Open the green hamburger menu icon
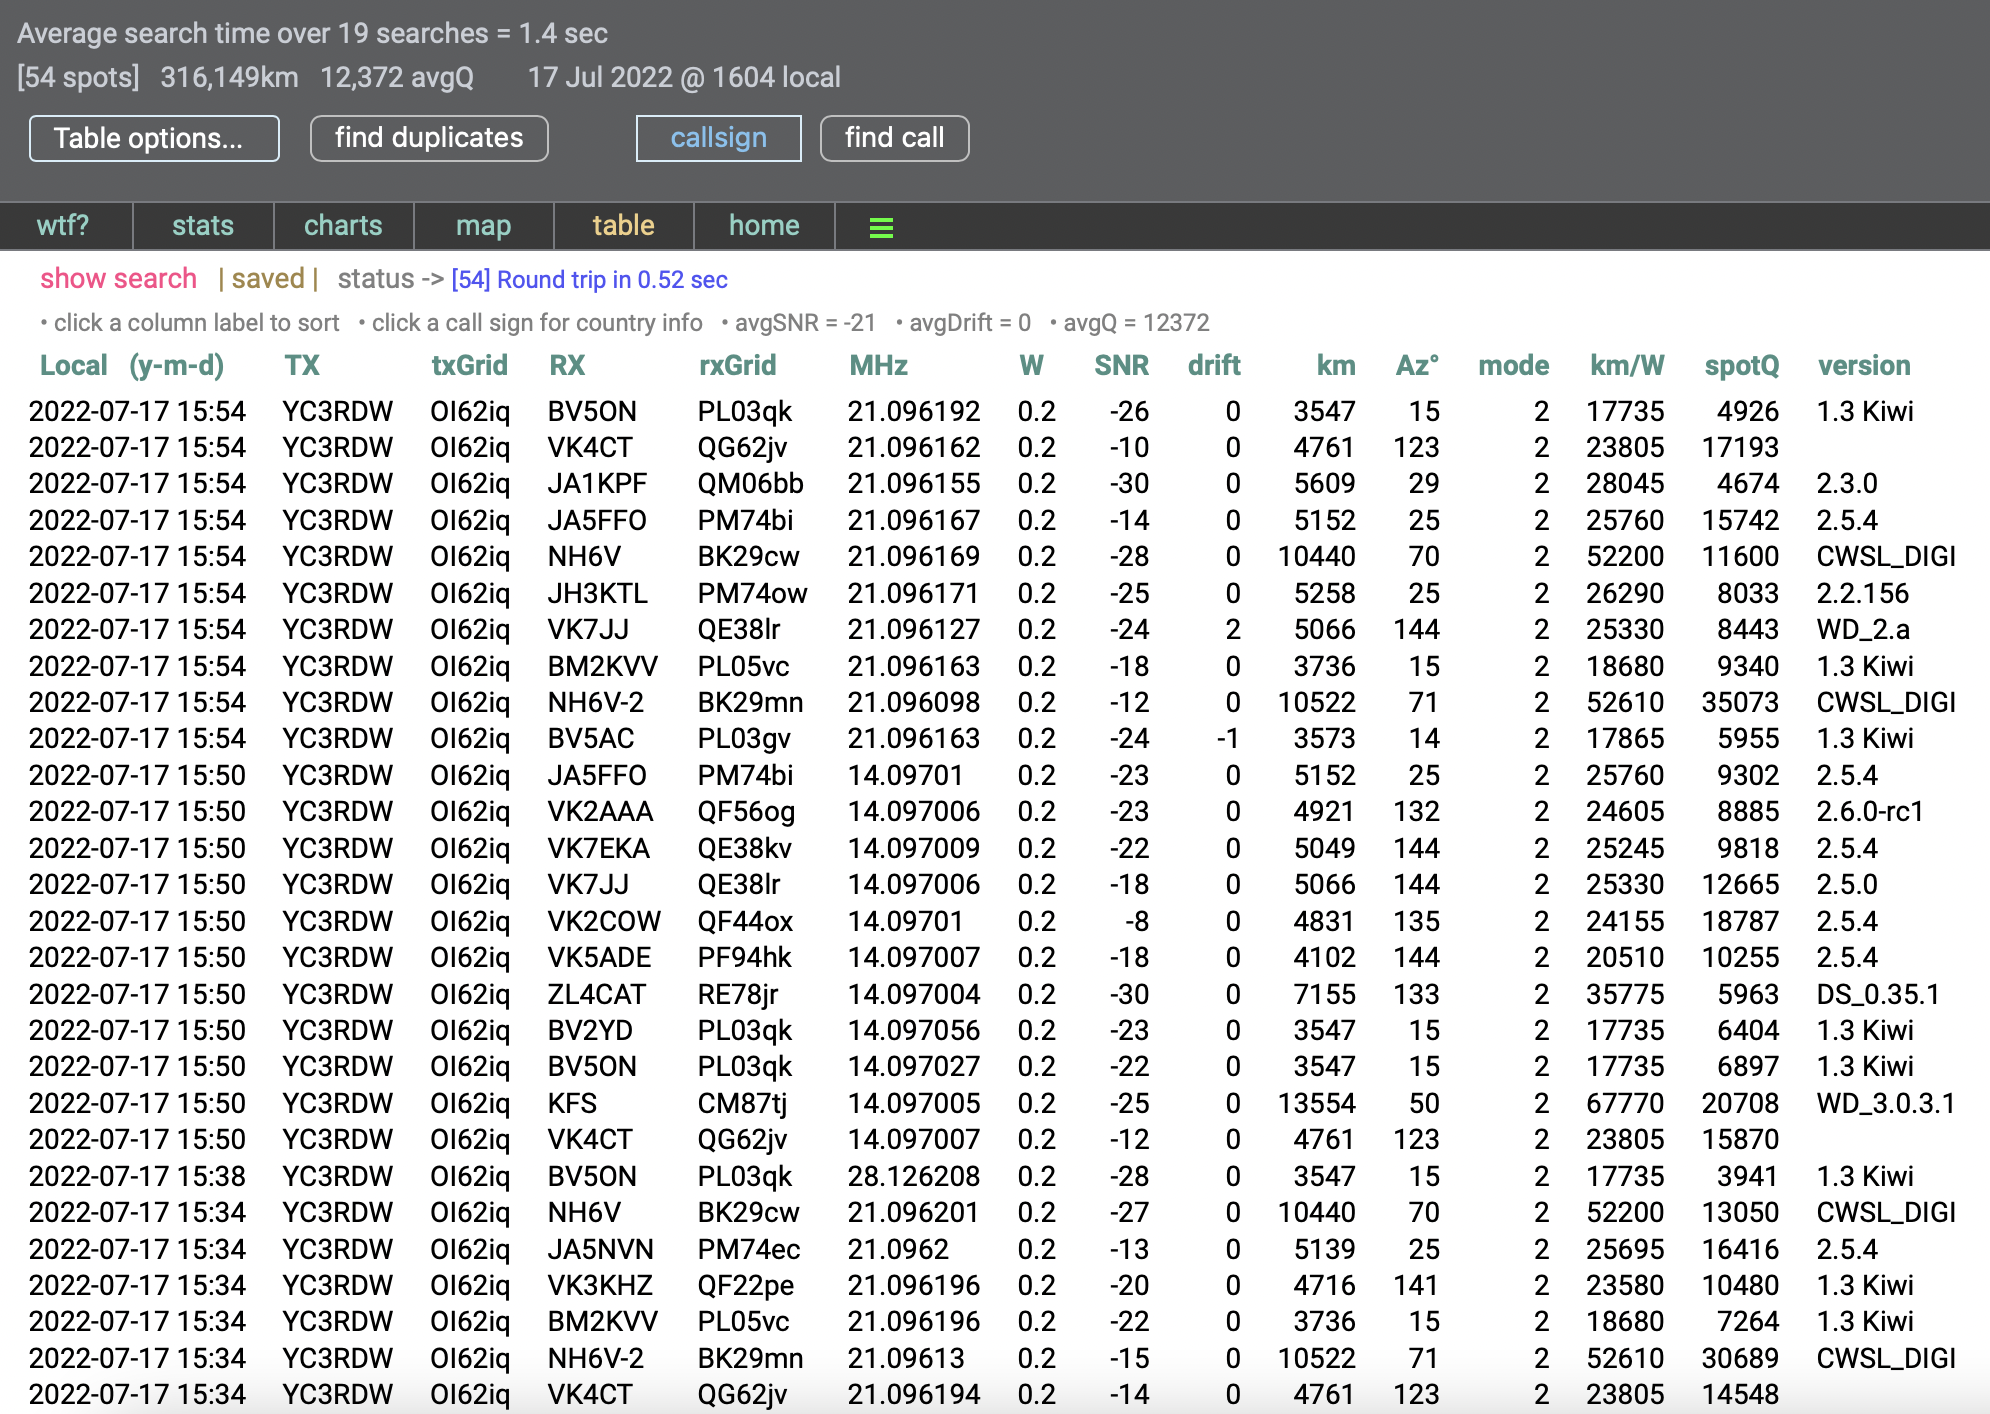This screenshot has width=1990, height=1414. [x=881, y=228]
